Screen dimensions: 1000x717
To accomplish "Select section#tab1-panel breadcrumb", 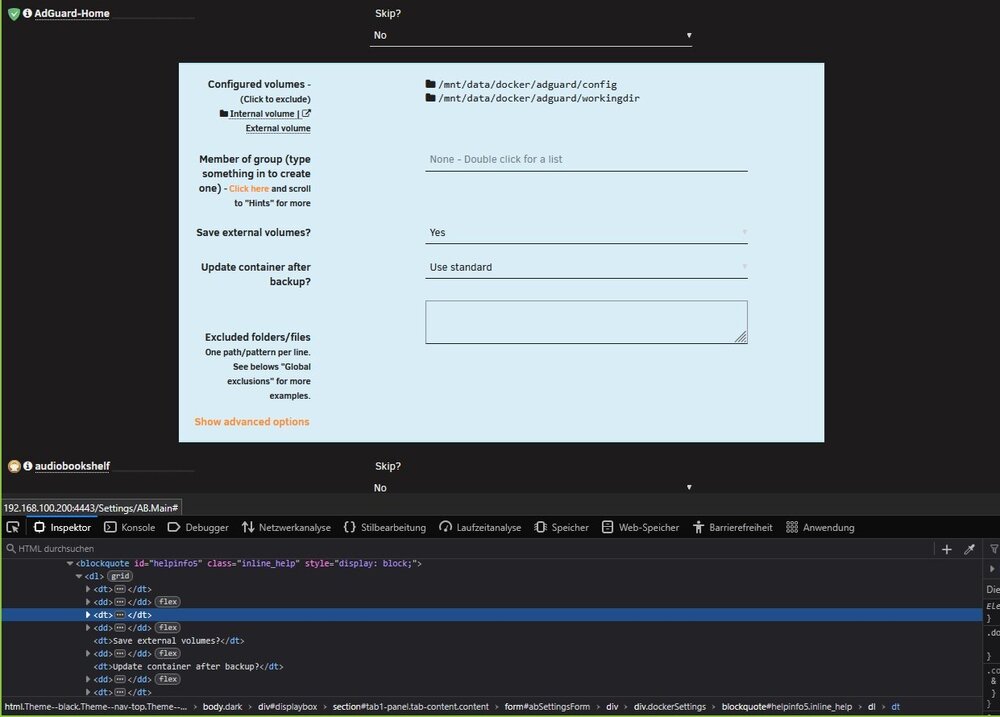I will pyautogui.click(x=411, y=707).
